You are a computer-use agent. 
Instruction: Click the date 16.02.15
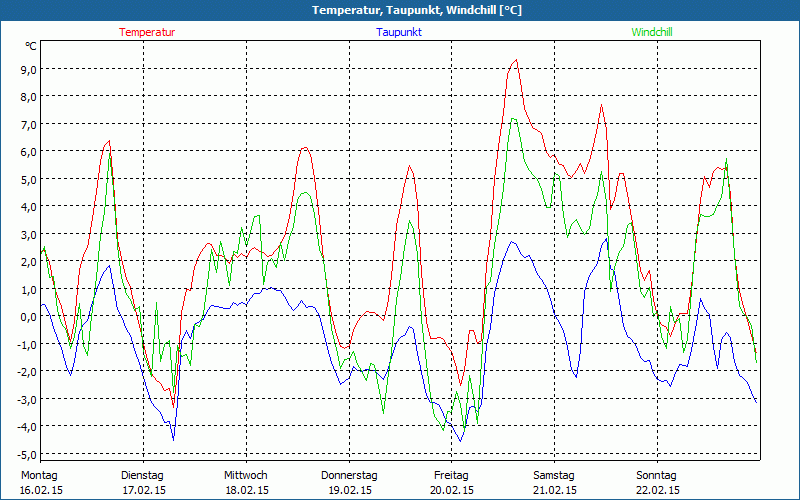pos(41,490)
